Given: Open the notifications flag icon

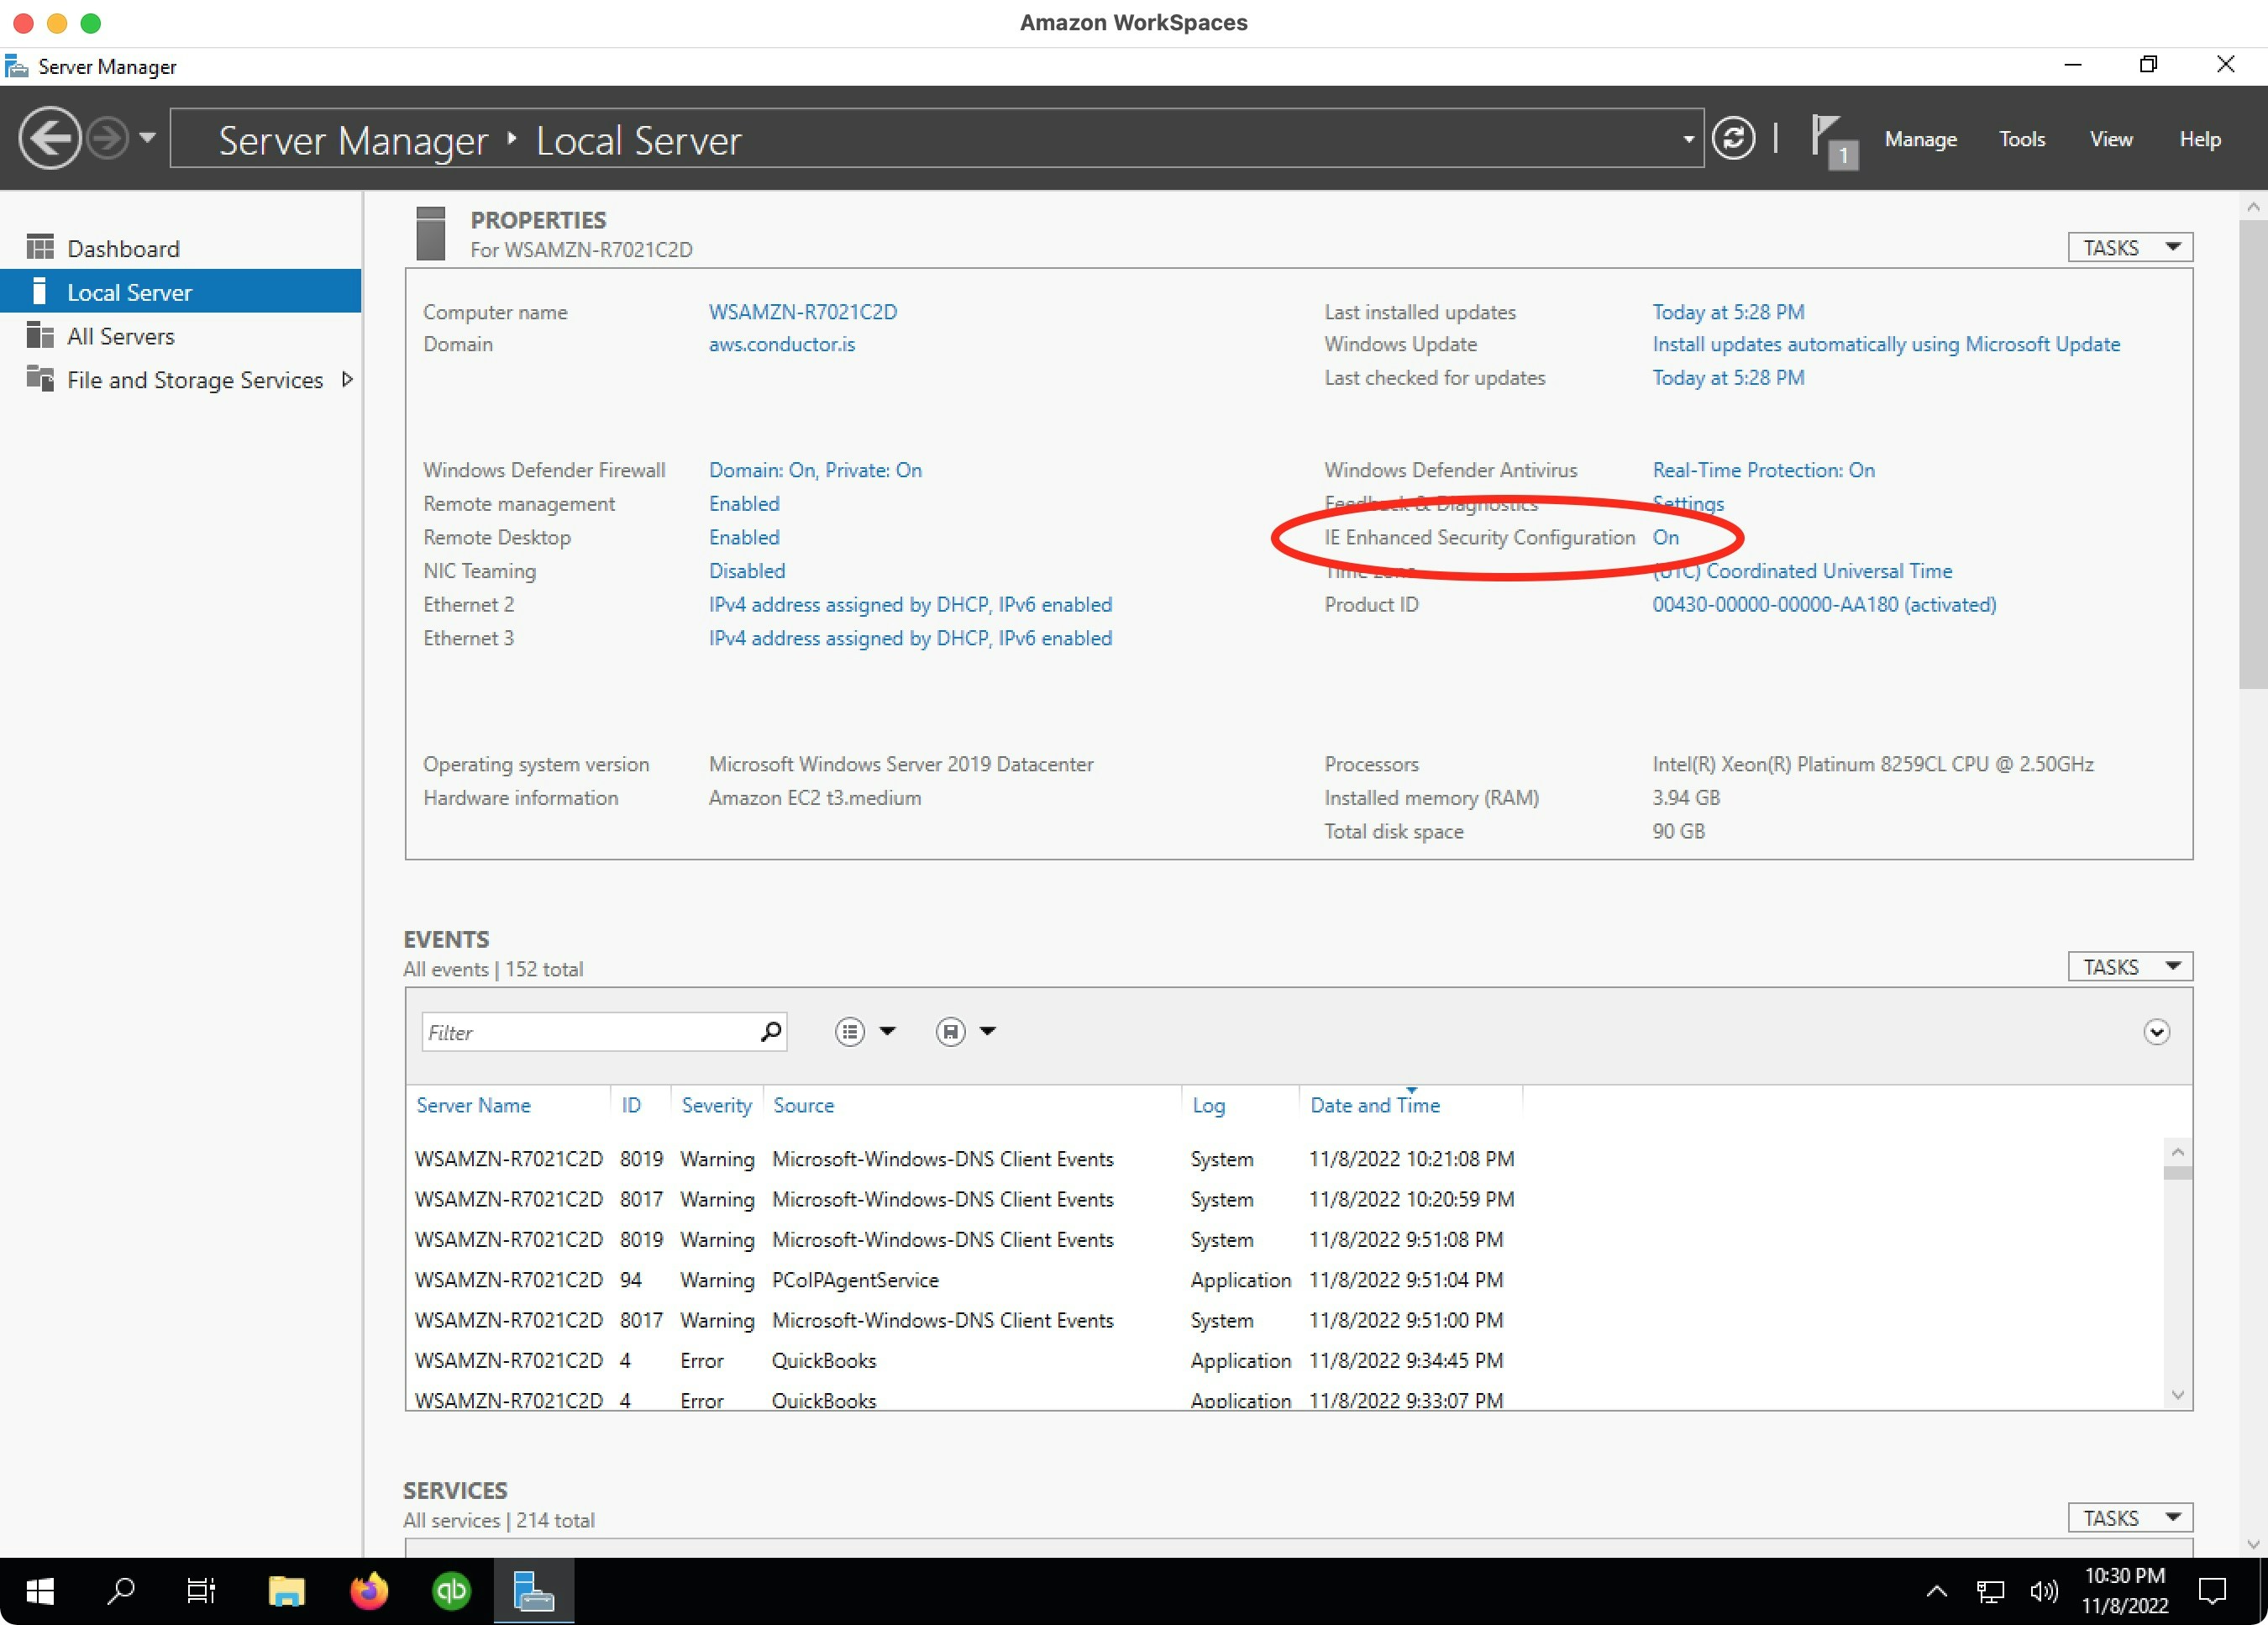Looking at the screenshot, I should pos(1834,141).
